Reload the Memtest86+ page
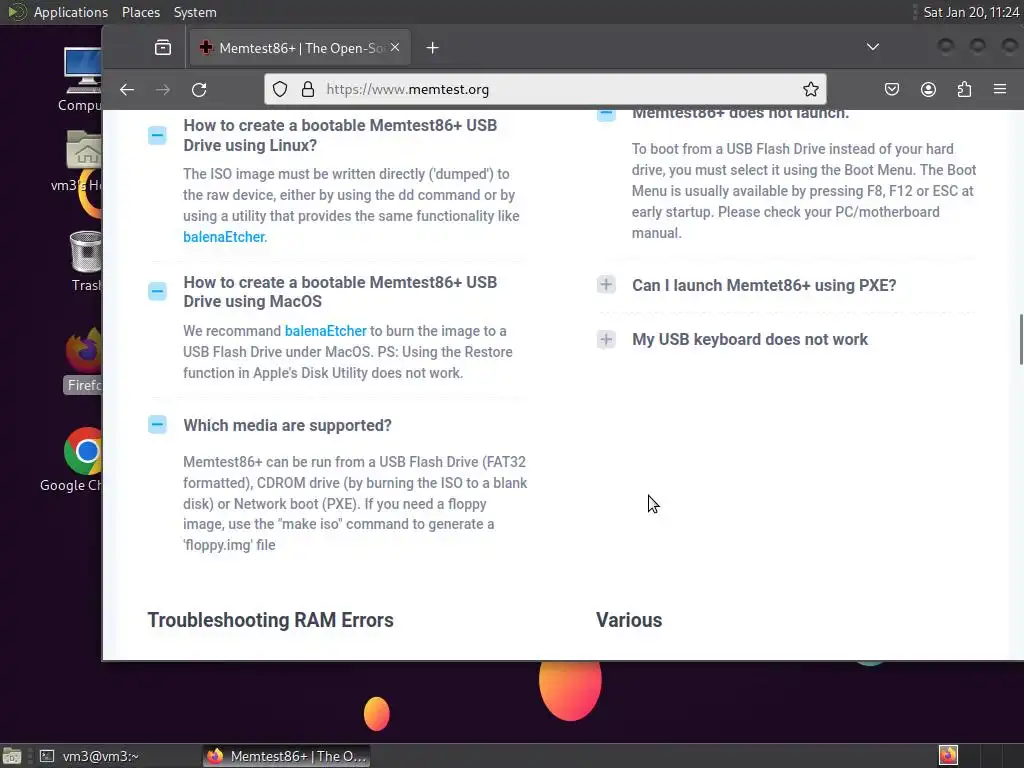 199,89
